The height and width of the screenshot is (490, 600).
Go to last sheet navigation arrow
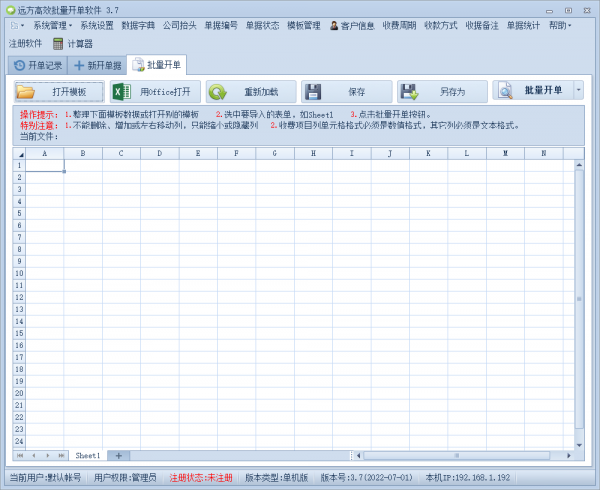[61, 456]
